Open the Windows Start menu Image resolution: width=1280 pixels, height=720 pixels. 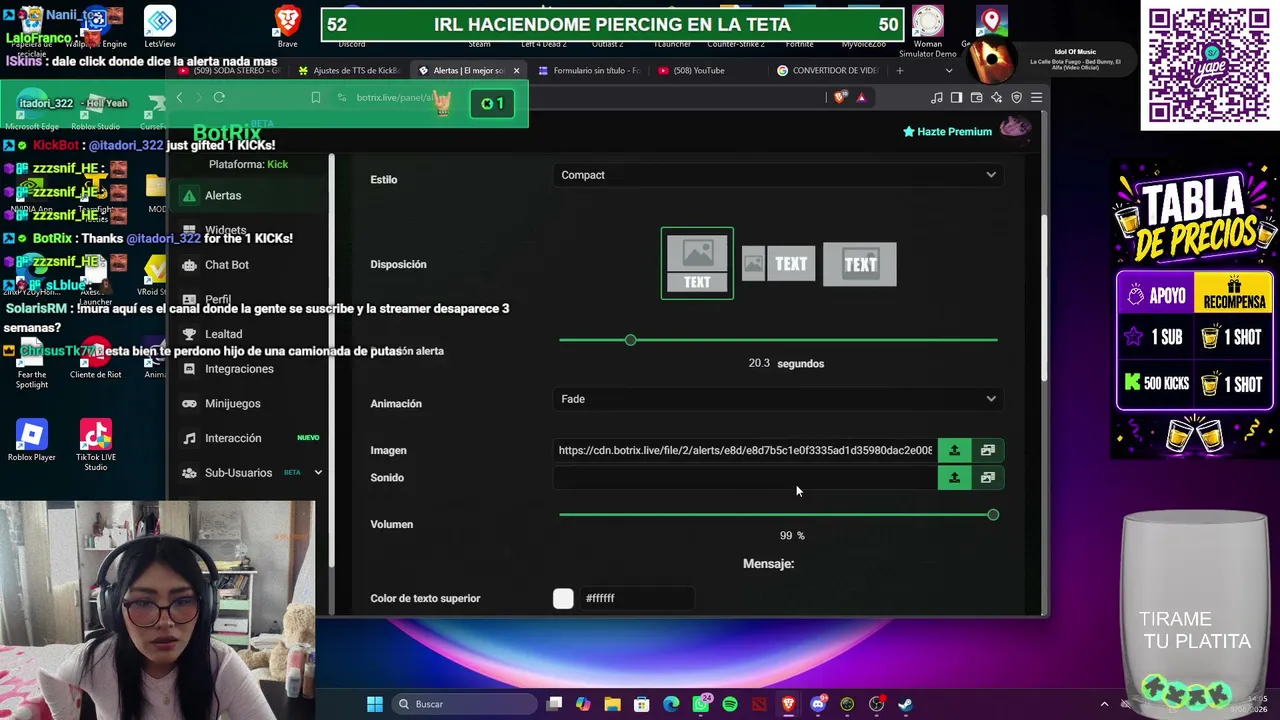click(x=375, y=704)
